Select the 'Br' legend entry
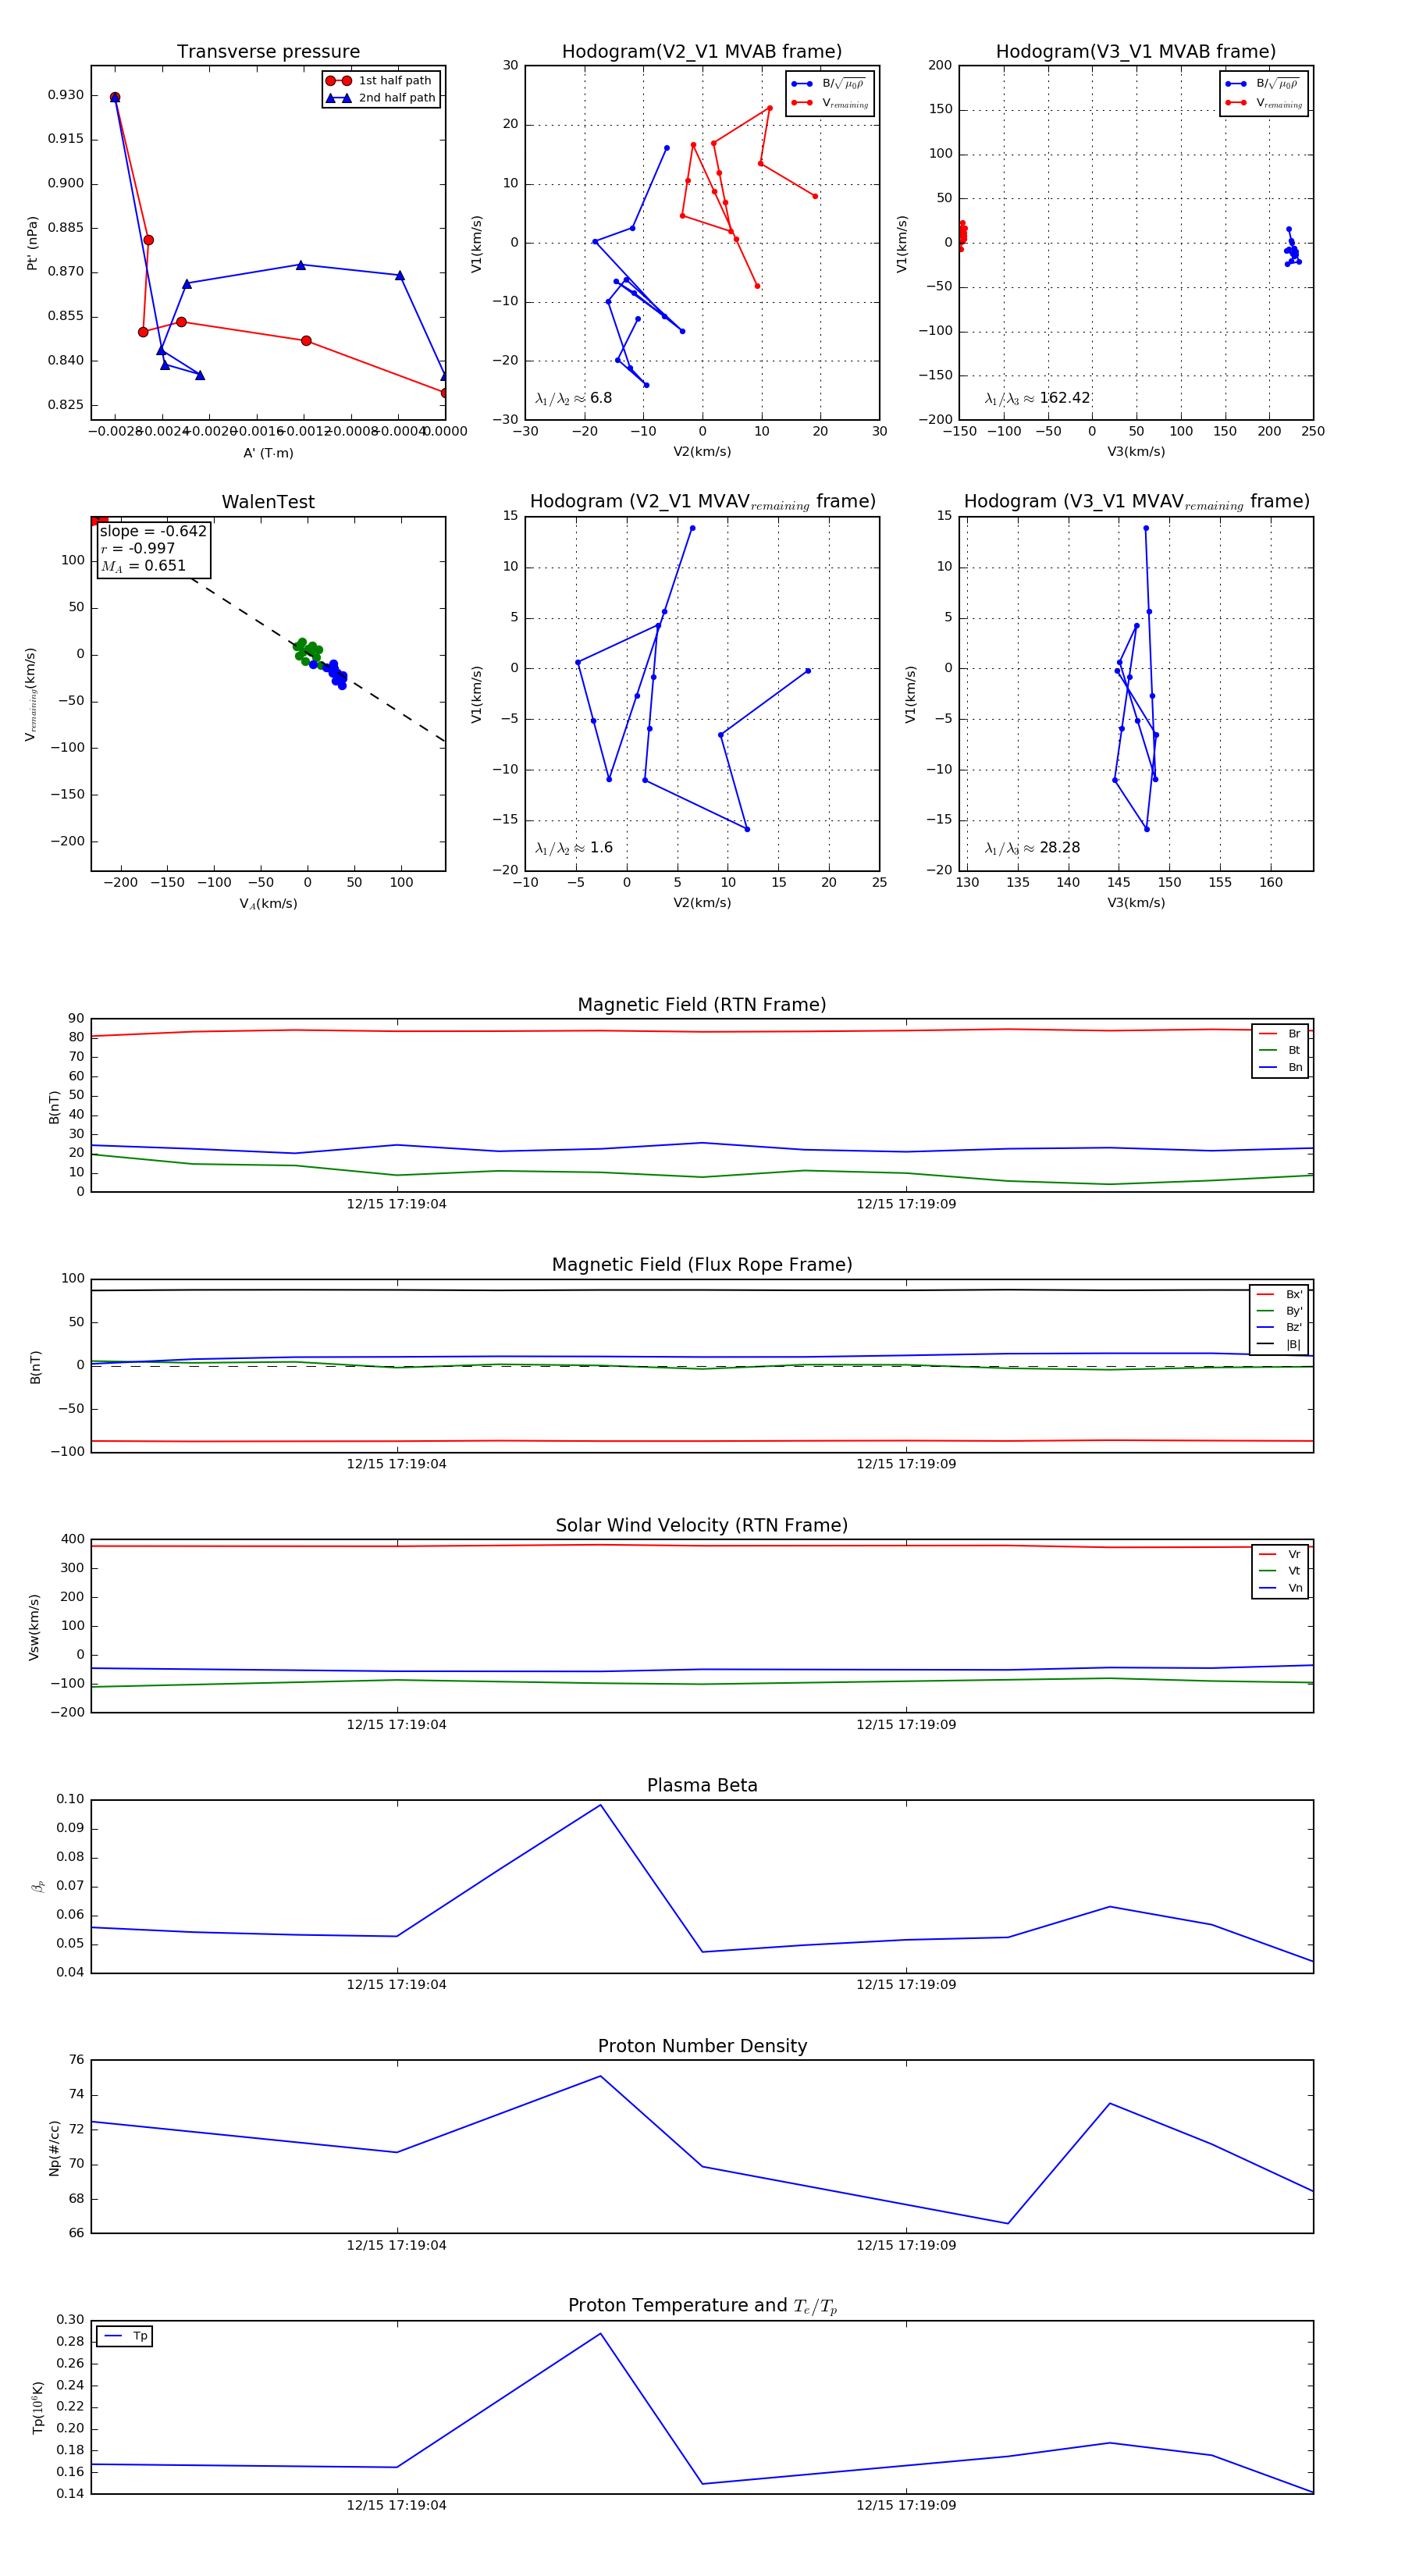Viewport: 1405px width, 2576px height. (1281, 1034)
